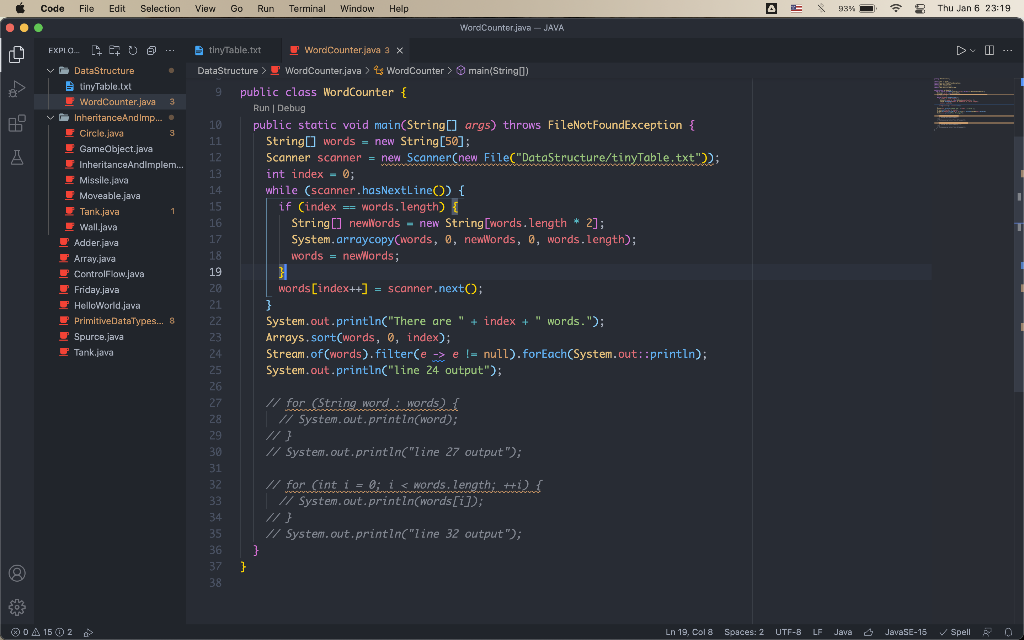The height and width of the screenshot is (640, 1024).
Task: Open the Manage settings gear
Action: pos(16,607)
